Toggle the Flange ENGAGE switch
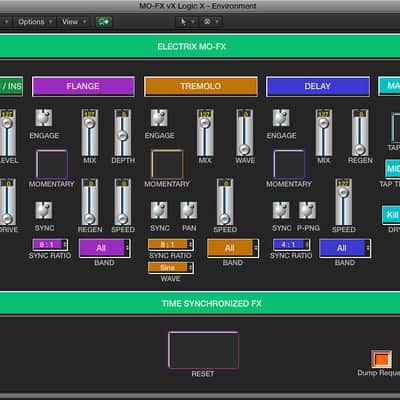The image size is (400, 400). (x=44, y=118)
